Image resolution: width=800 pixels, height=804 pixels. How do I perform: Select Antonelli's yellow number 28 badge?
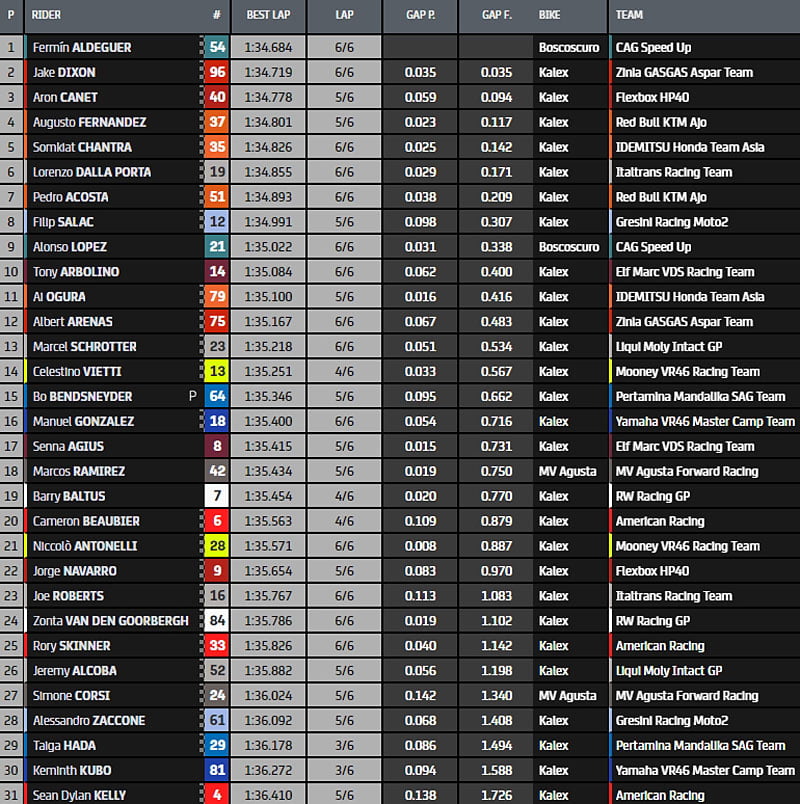pyautogui.click(x=217, y=546)
